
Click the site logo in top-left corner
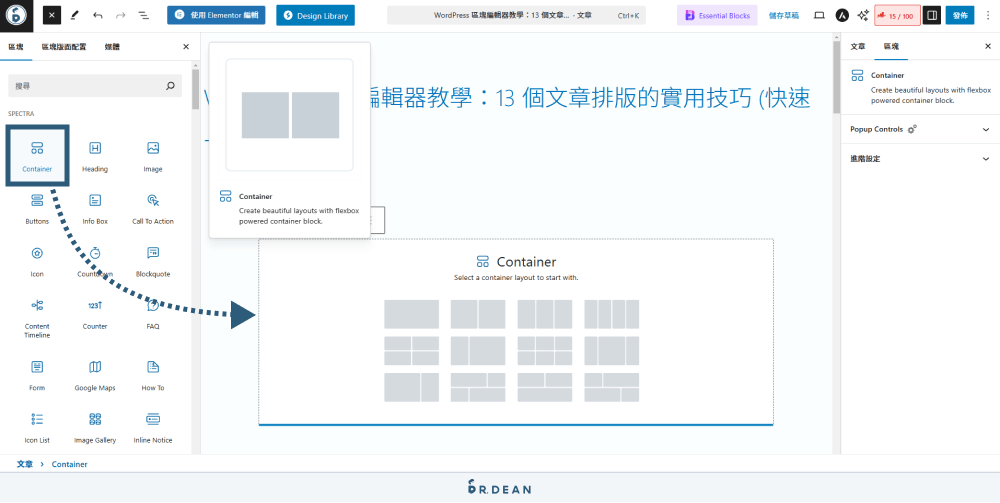pyautogui.click(x=17, y=16)
